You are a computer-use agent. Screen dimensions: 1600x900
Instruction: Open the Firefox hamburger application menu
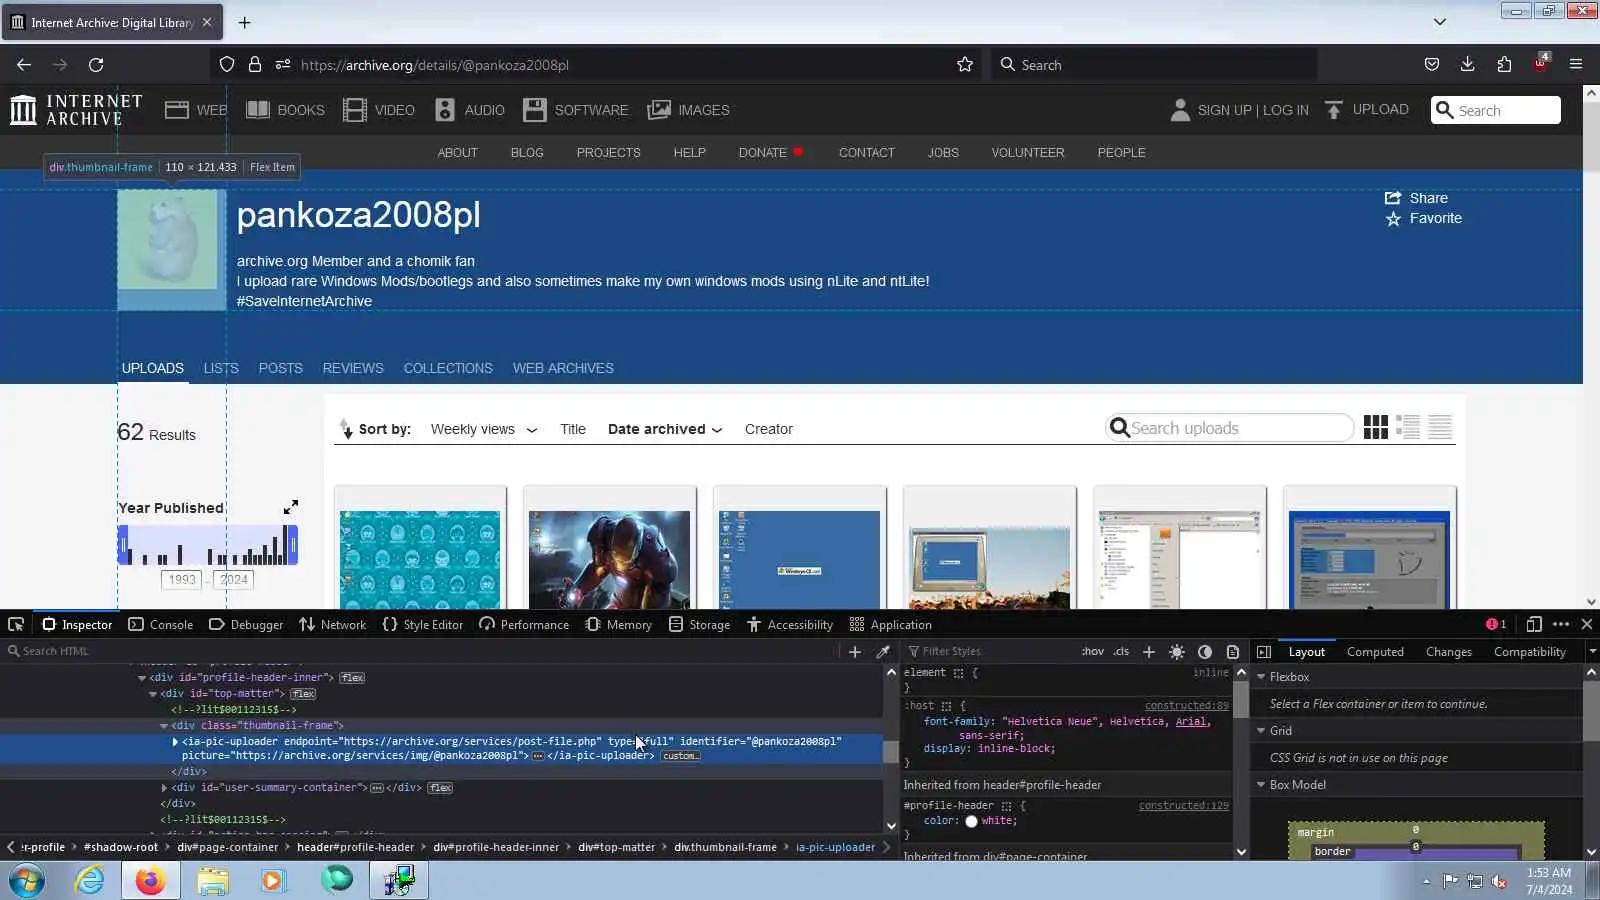tap(1576, 64)
